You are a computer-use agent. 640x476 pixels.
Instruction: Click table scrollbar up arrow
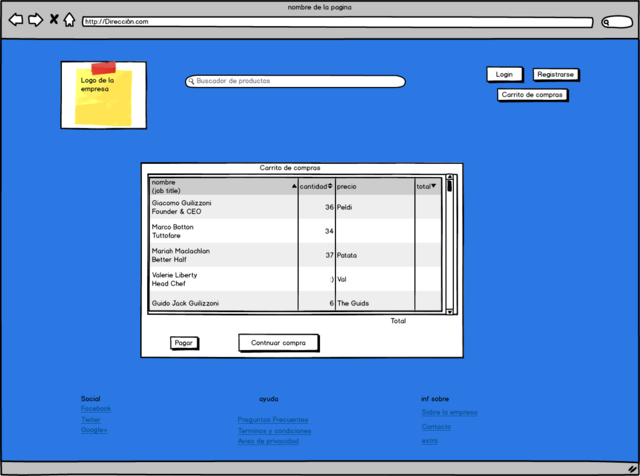pos(450,177)
